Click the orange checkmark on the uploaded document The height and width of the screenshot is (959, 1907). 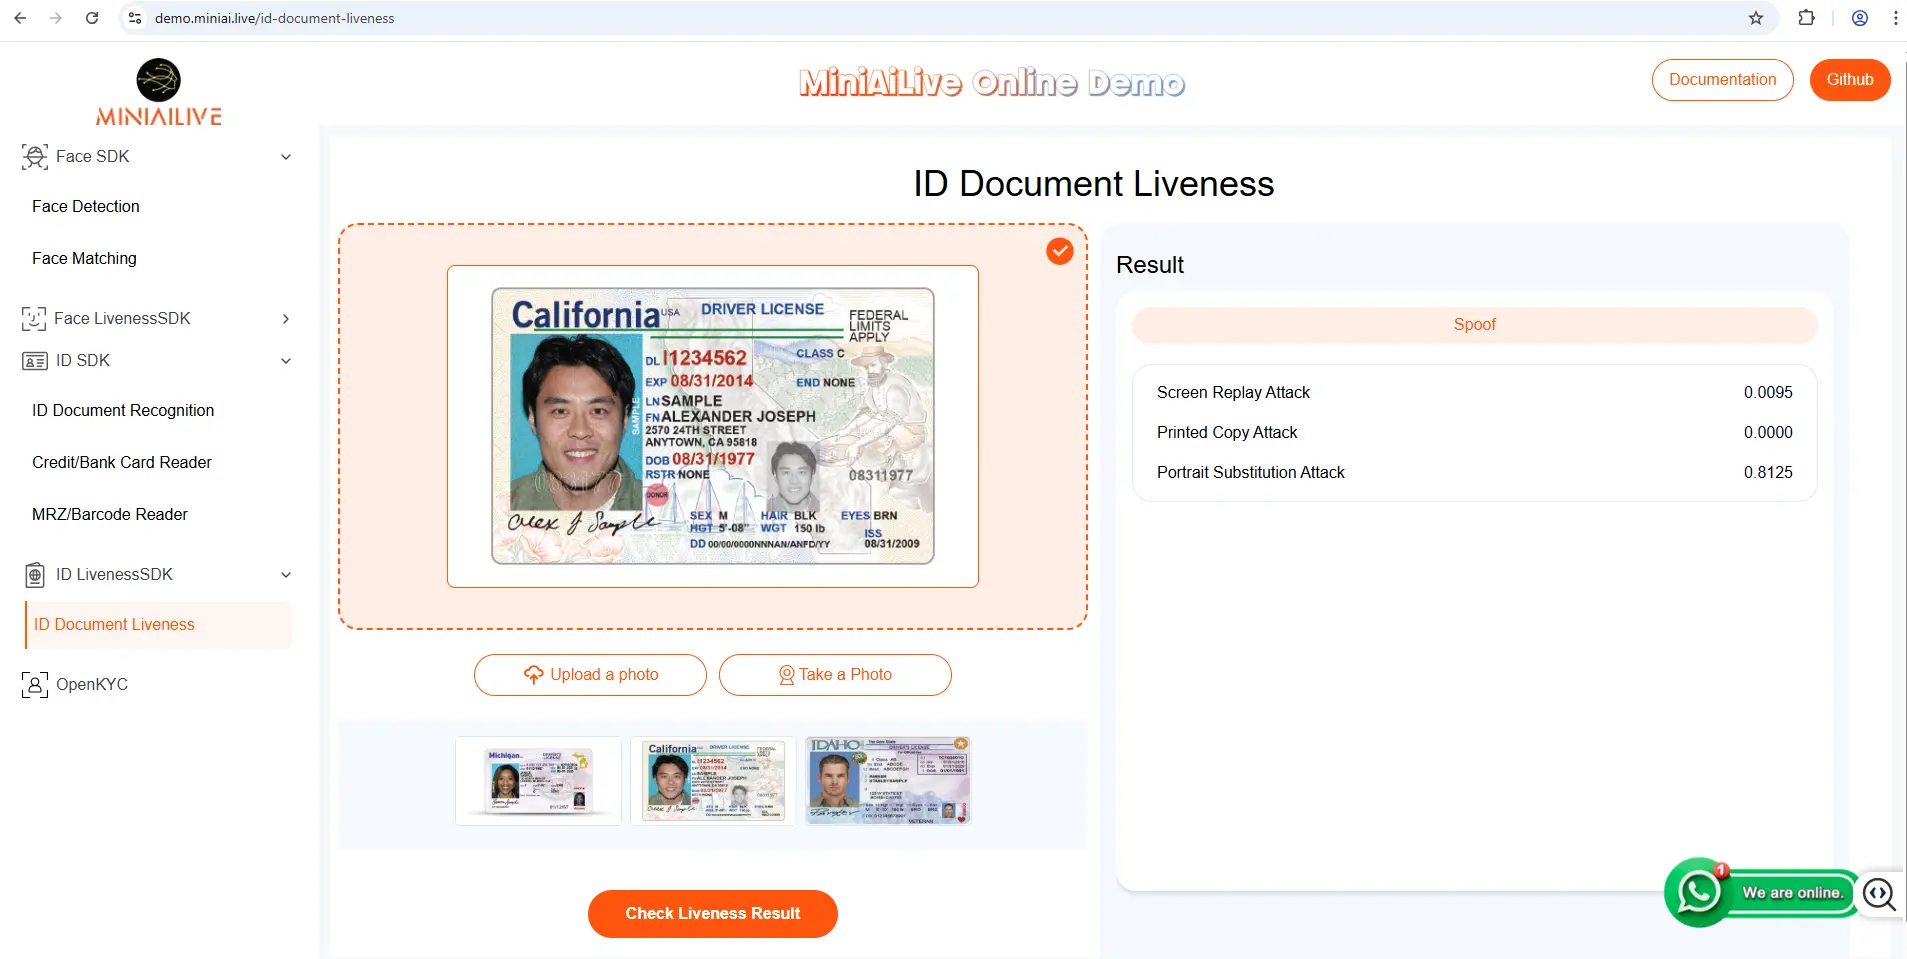(1060, 251)
